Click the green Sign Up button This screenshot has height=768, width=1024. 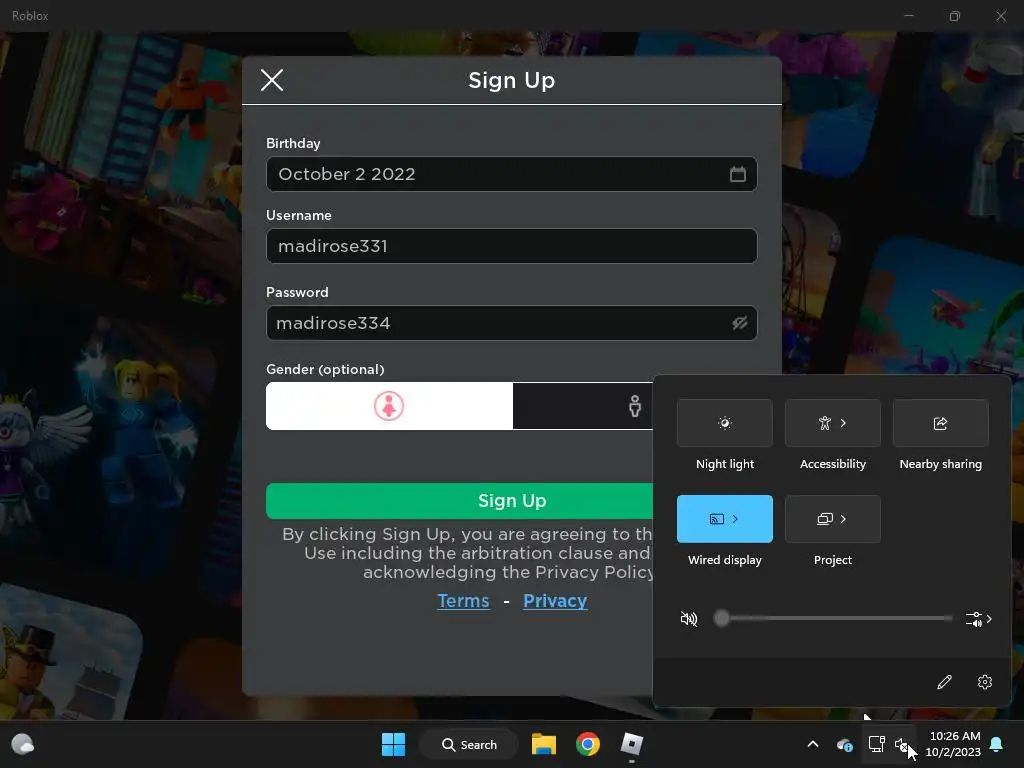pyautogui.click(x=459, y=501)
